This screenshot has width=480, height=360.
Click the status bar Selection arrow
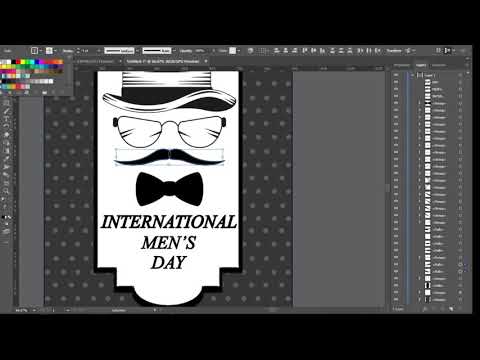click(x=155, y=310)
